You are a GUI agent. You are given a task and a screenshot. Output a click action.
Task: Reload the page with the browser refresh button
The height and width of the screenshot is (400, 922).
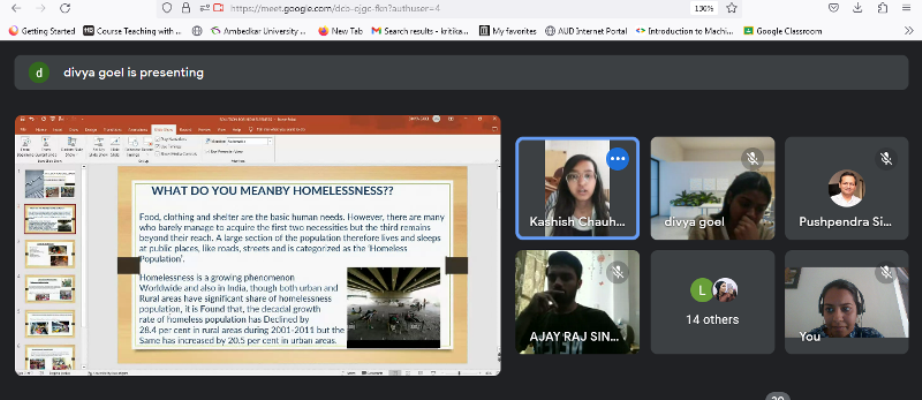(65, 8)
